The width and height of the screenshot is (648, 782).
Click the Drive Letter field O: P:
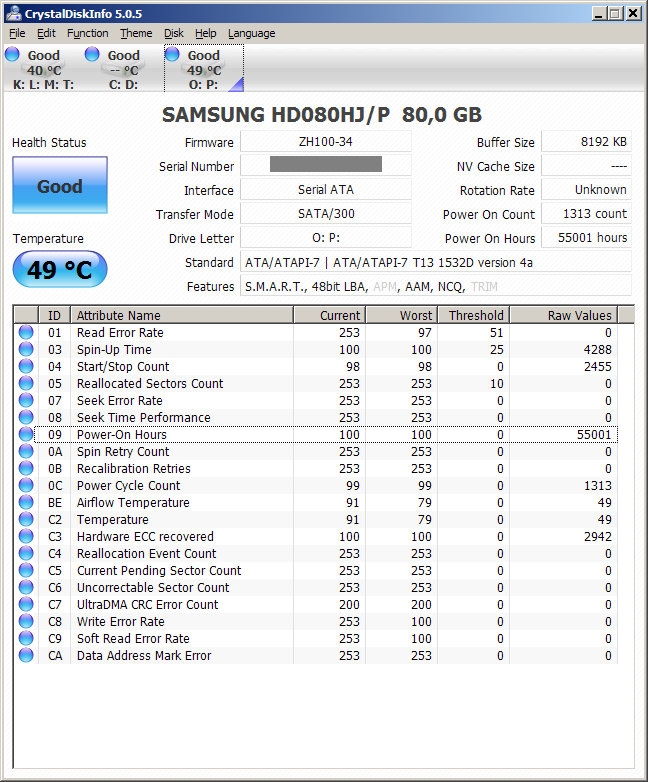click(326, 237)
